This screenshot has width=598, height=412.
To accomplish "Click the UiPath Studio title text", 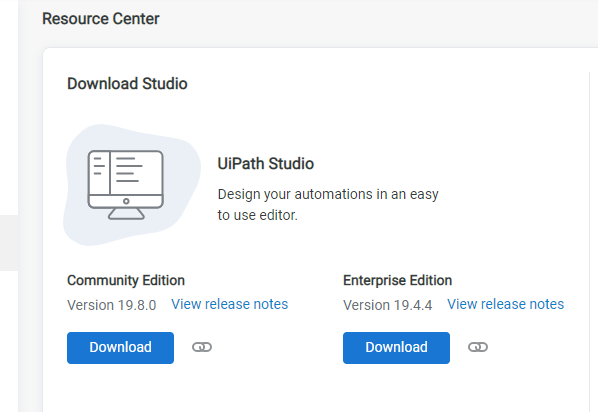I will tap(266, 164).
